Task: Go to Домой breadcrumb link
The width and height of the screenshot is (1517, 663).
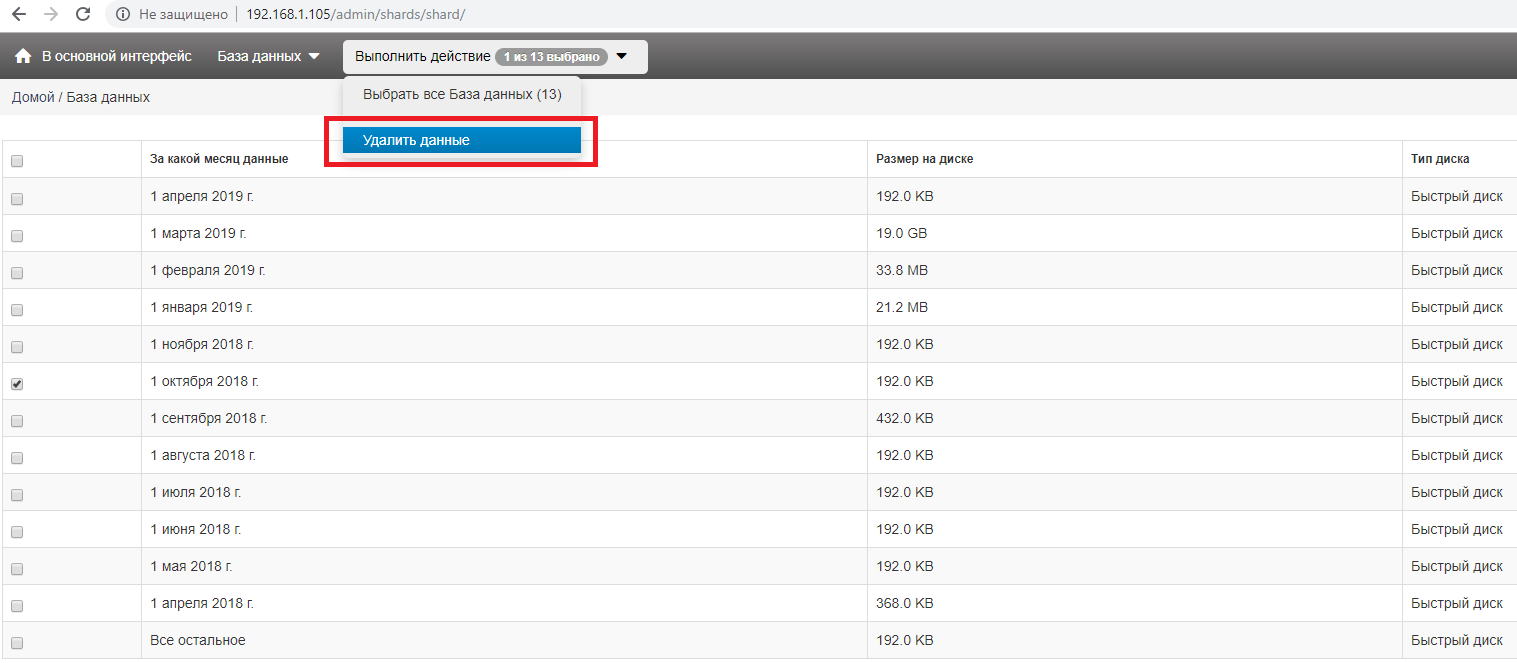Action: (32, 97)
